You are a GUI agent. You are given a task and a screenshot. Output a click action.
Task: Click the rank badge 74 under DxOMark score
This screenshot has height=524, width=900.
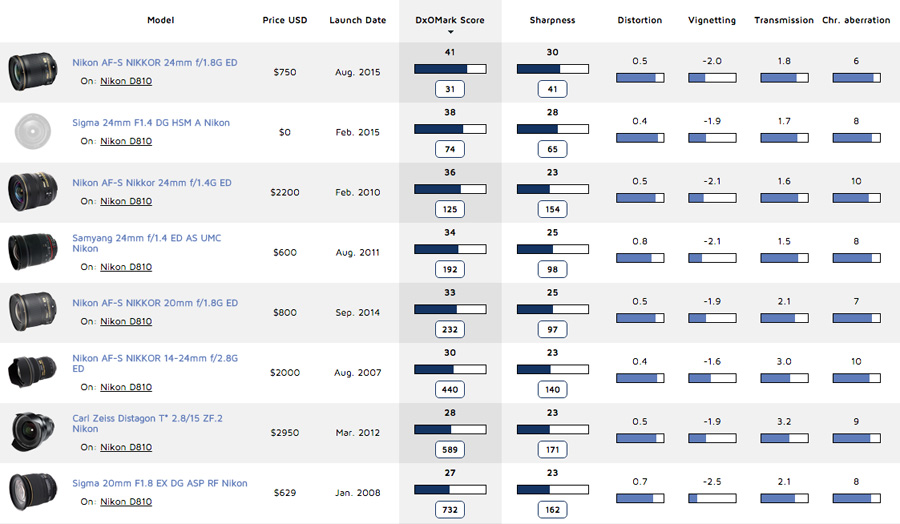[x=450, y=149]
